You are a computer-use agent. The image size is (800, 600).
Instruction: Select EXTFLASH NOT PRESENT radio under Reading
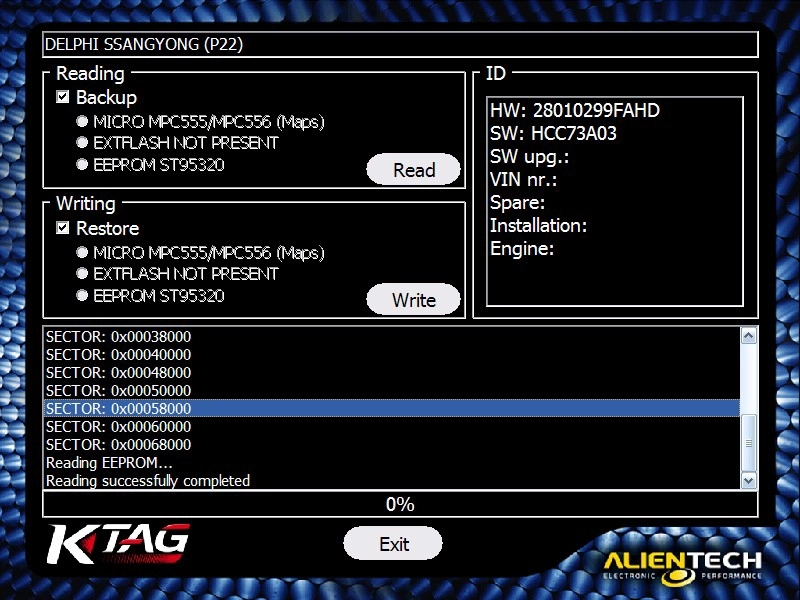(82, 142)
